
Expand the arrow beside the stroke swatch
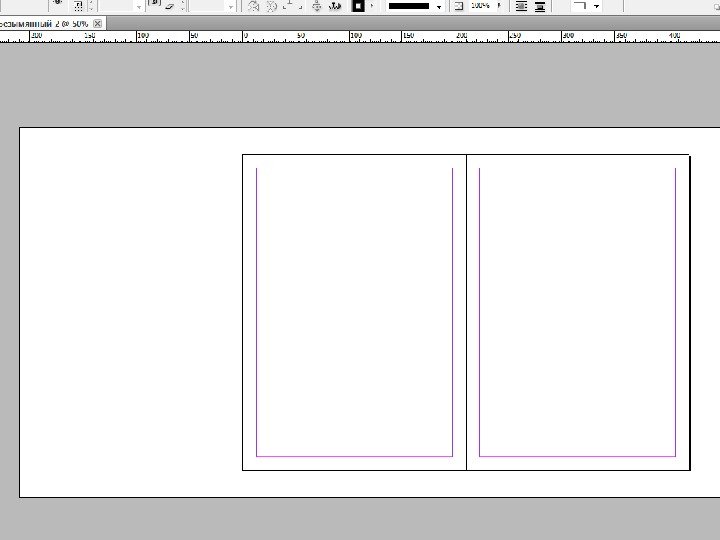pyautogui.click(x=371, y=6)
